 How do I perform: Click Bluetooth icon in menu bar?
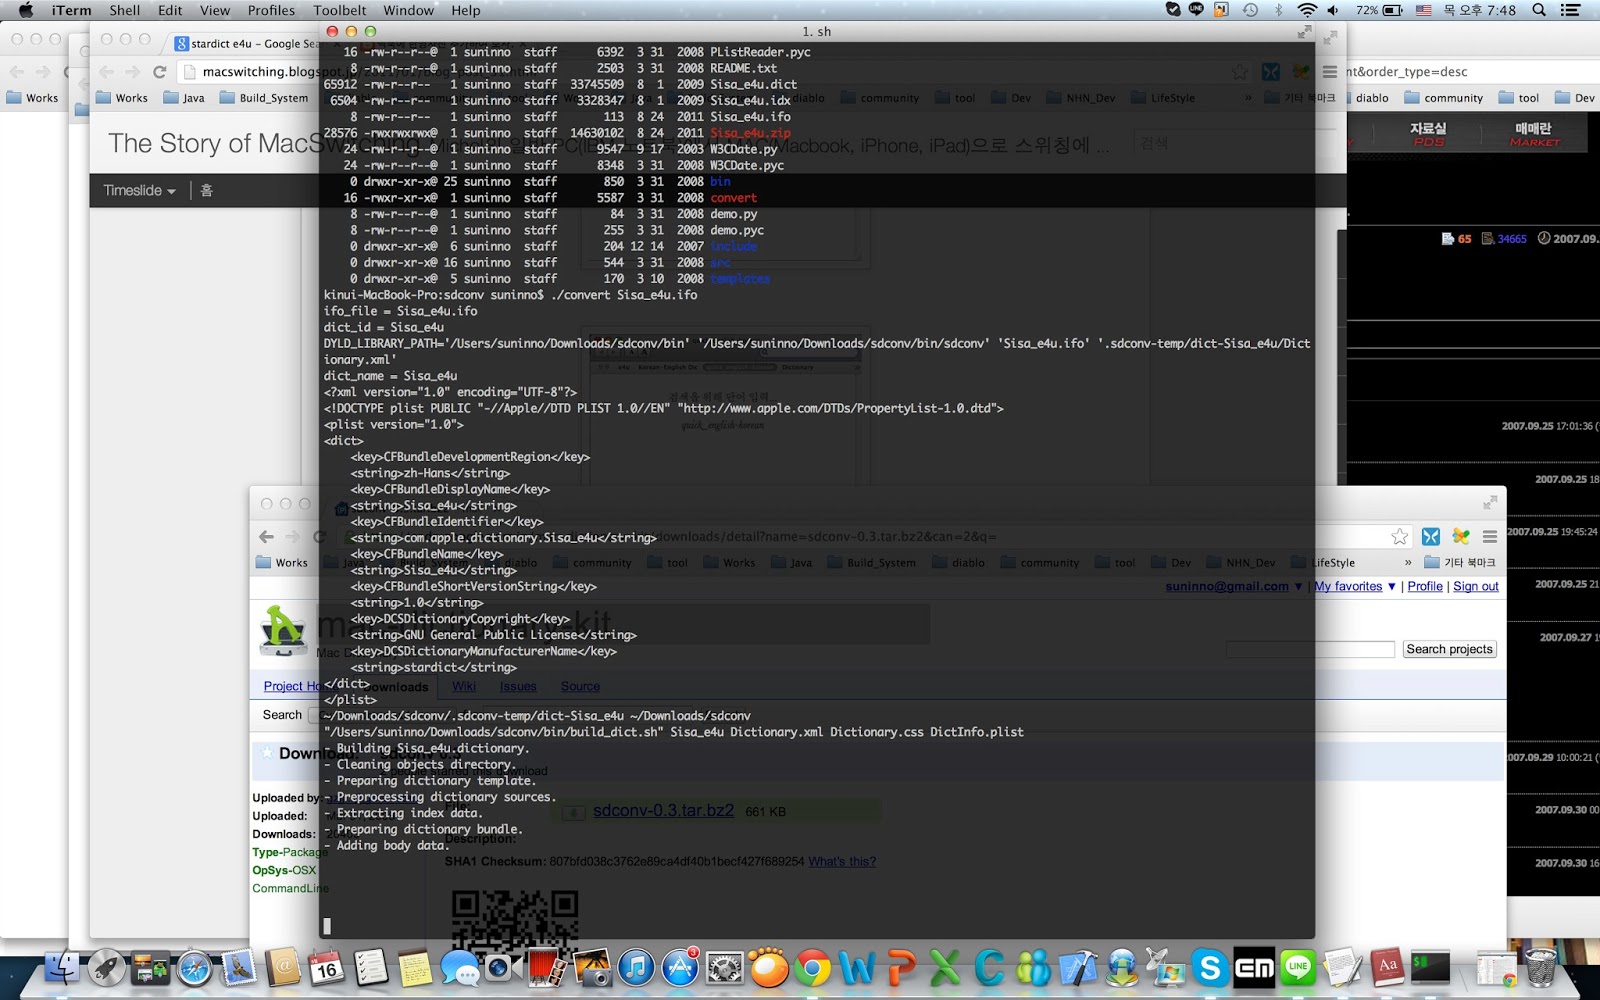click(x=1278, y=10)
